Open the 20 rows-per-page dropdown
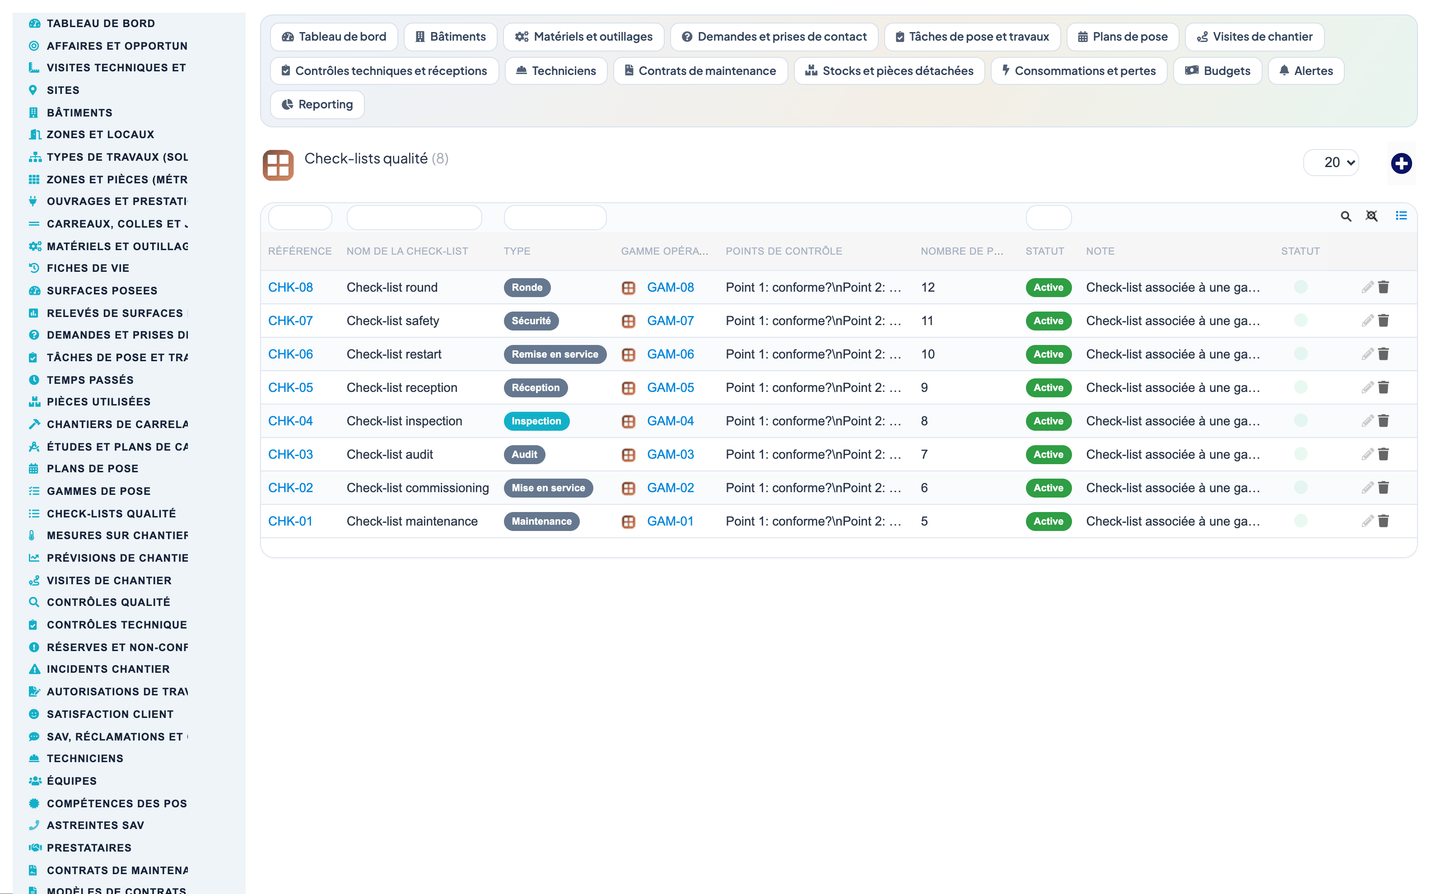 click(x=1331, y=162)
